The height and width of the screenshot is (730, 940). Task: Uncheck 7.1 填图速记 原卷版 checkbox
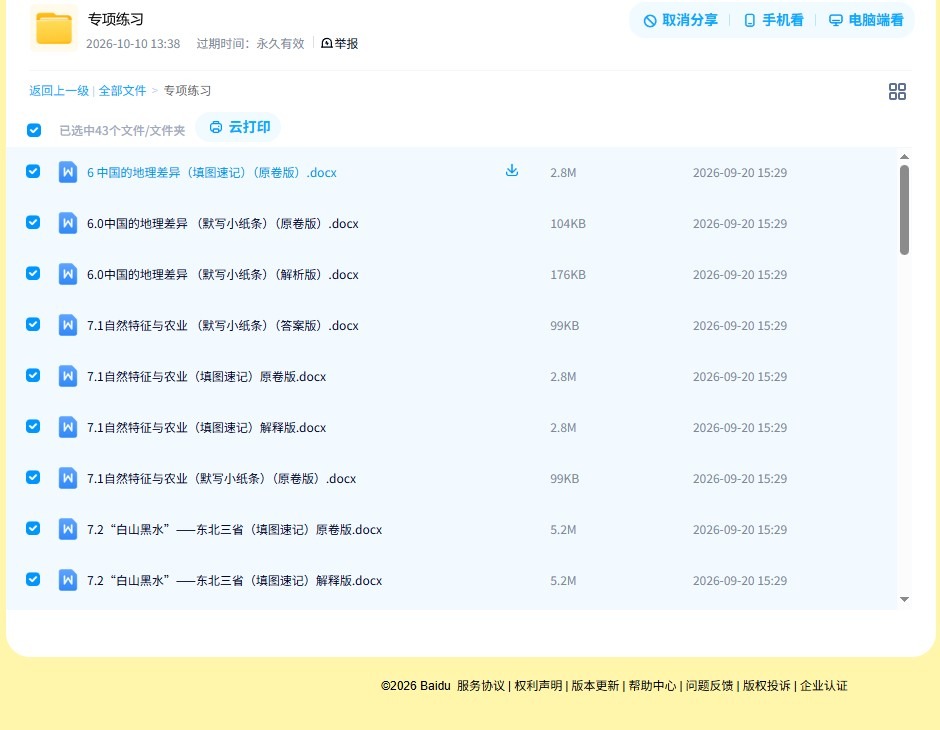pyautogui.click(x=33, y=375)
